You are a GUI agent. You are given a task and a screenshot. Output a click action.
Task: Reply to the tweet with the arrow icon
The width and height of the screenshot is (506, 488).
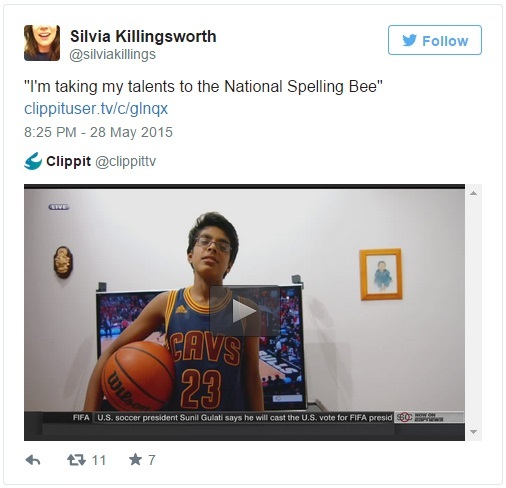point(33,460)
